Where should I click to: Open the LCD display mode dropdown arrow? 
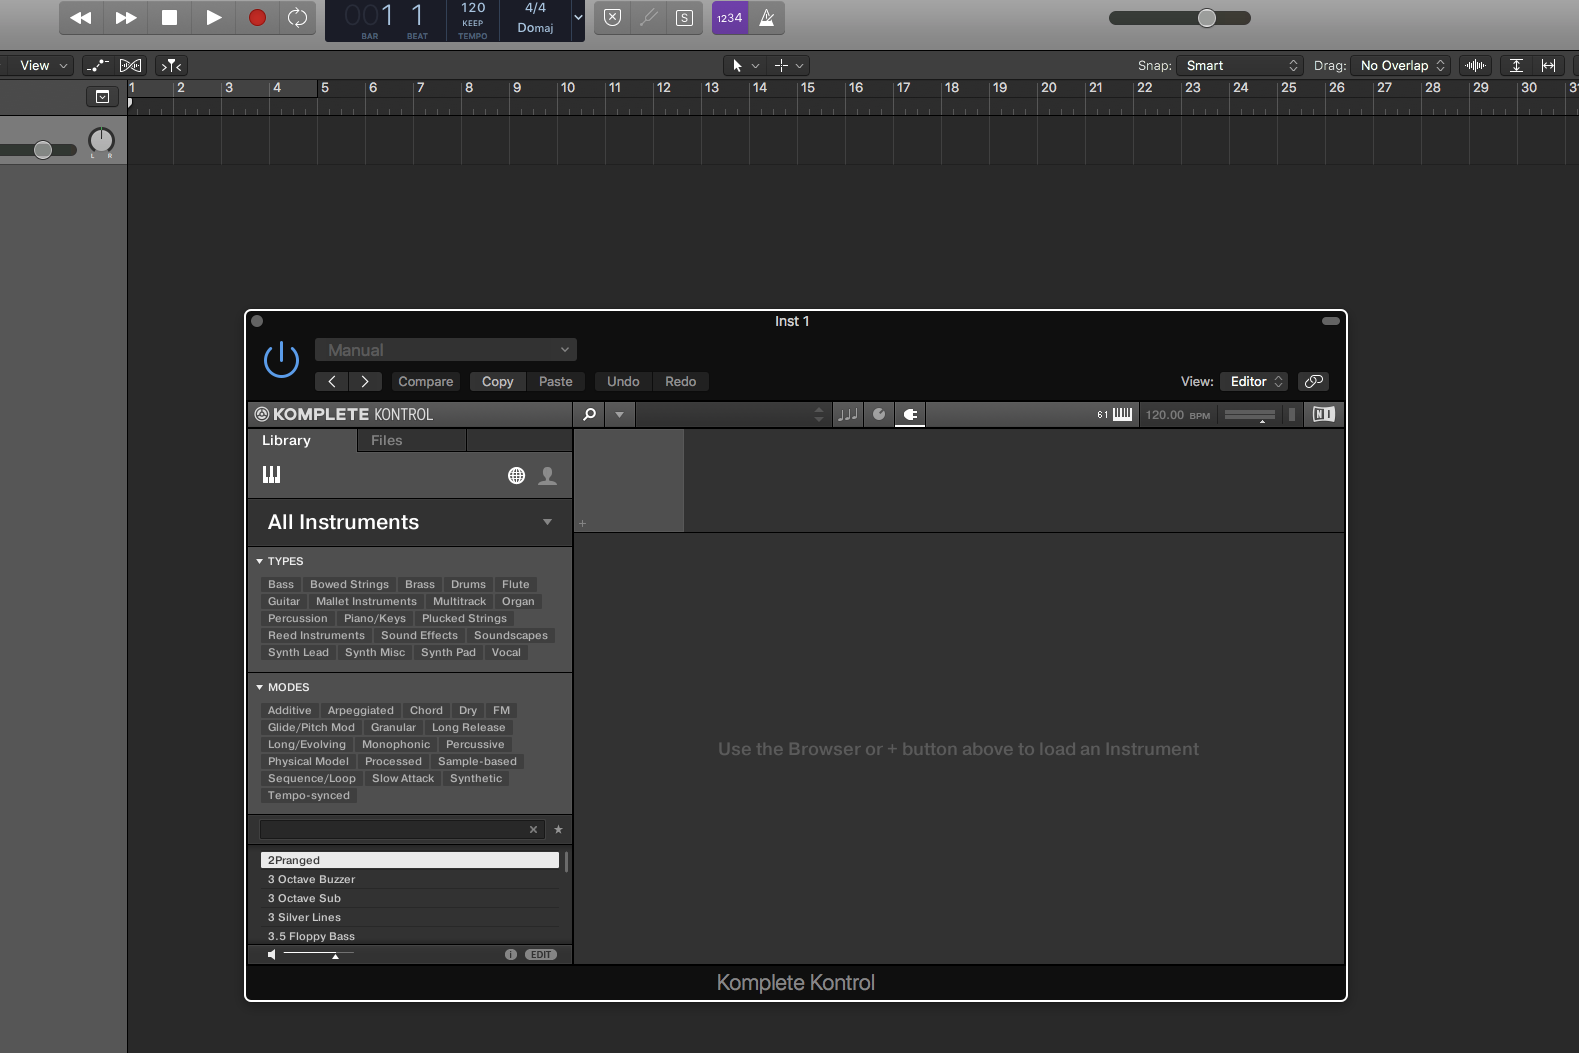click(x=578, y=18)
